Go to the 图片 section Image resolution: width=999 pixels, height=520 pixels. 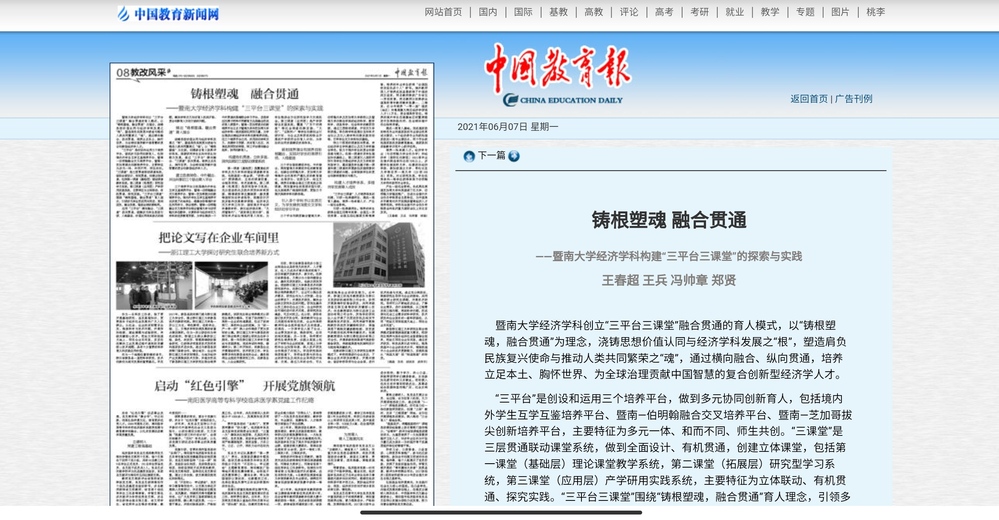click(x=840, y=12)
